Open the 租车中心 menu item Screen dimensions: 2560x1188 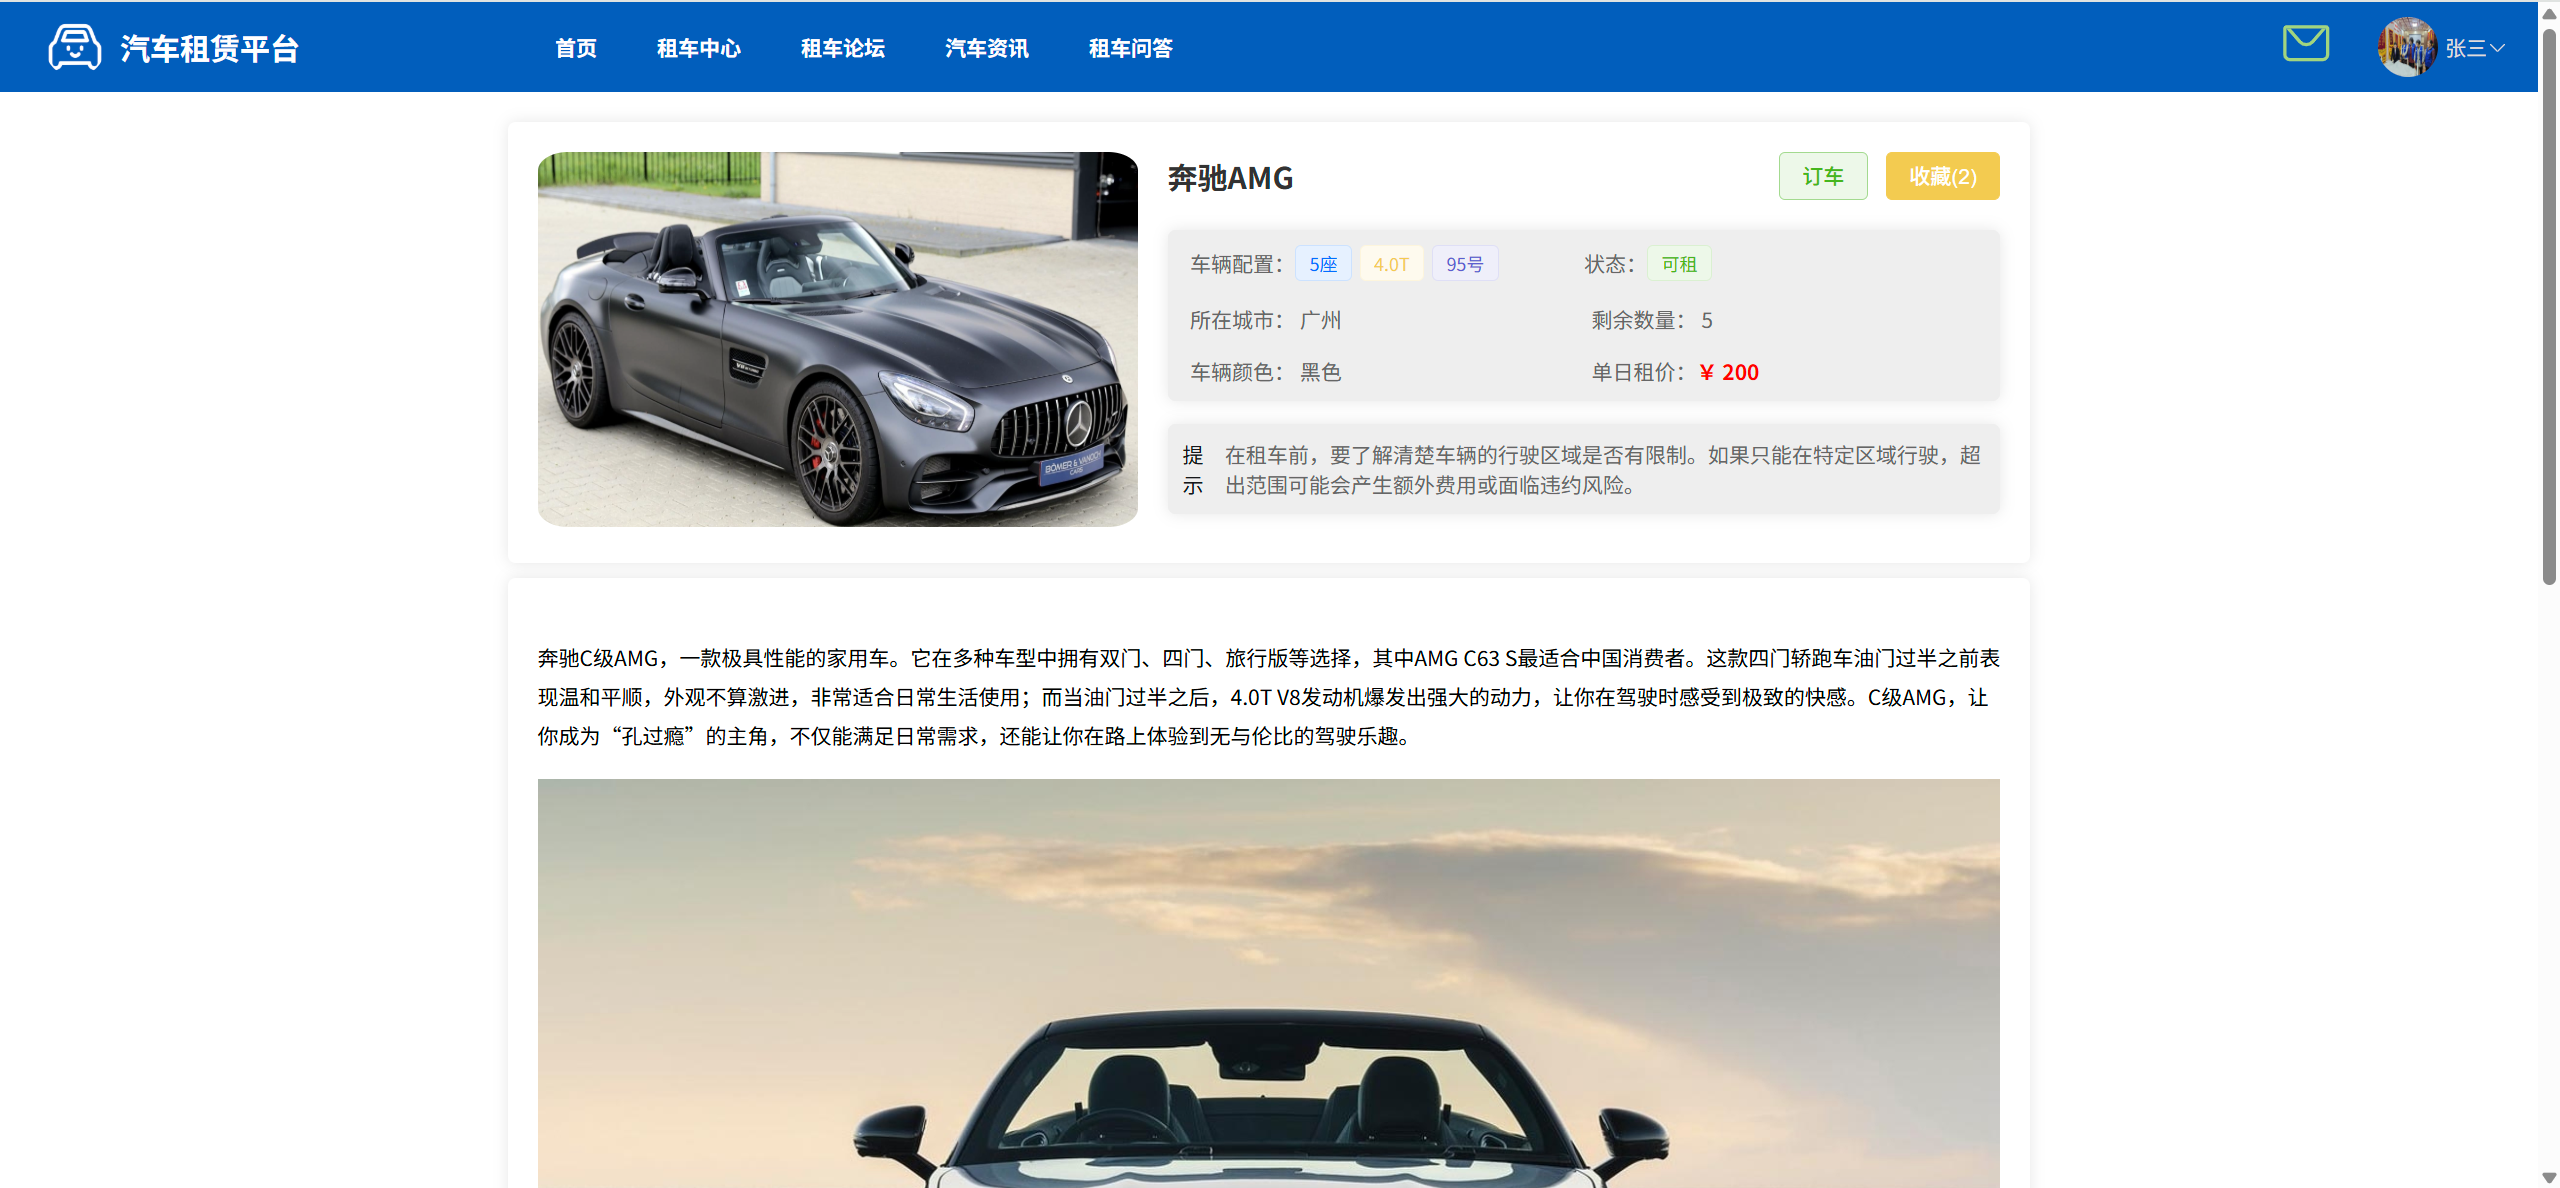pos(698,48)
